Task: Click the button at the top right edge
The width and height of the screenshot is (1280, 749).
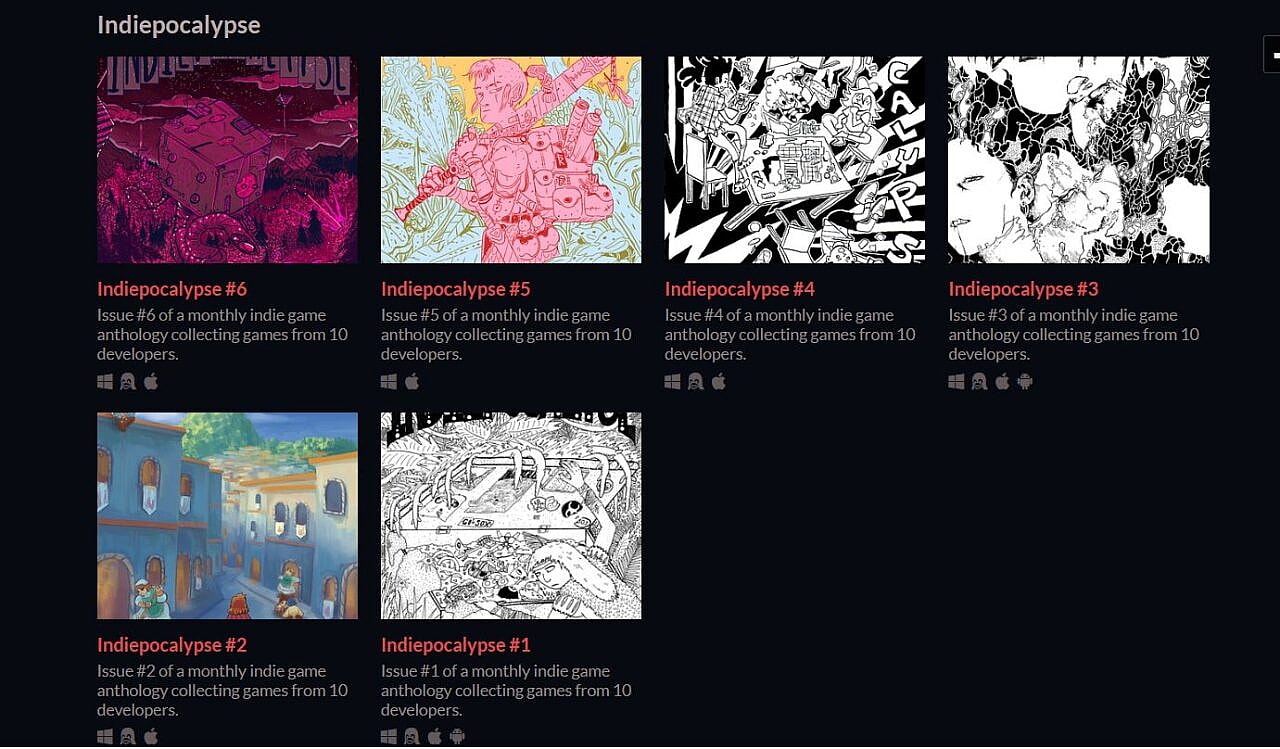Action: pos(1272,53)
